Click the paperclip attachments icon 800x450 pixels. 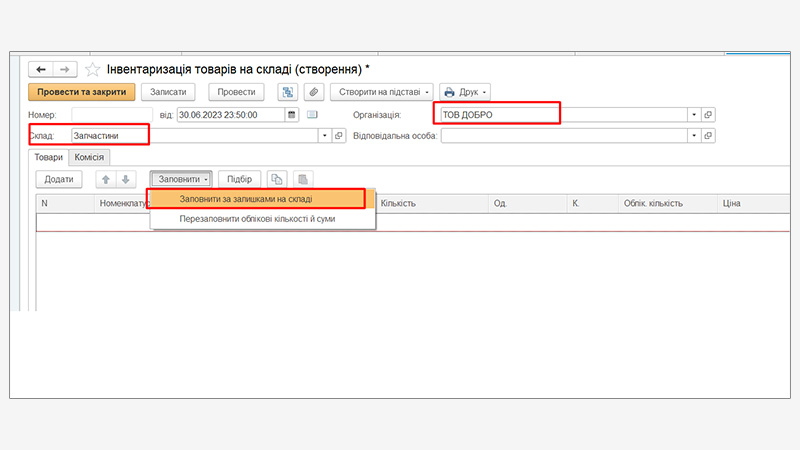click(313, 92)
